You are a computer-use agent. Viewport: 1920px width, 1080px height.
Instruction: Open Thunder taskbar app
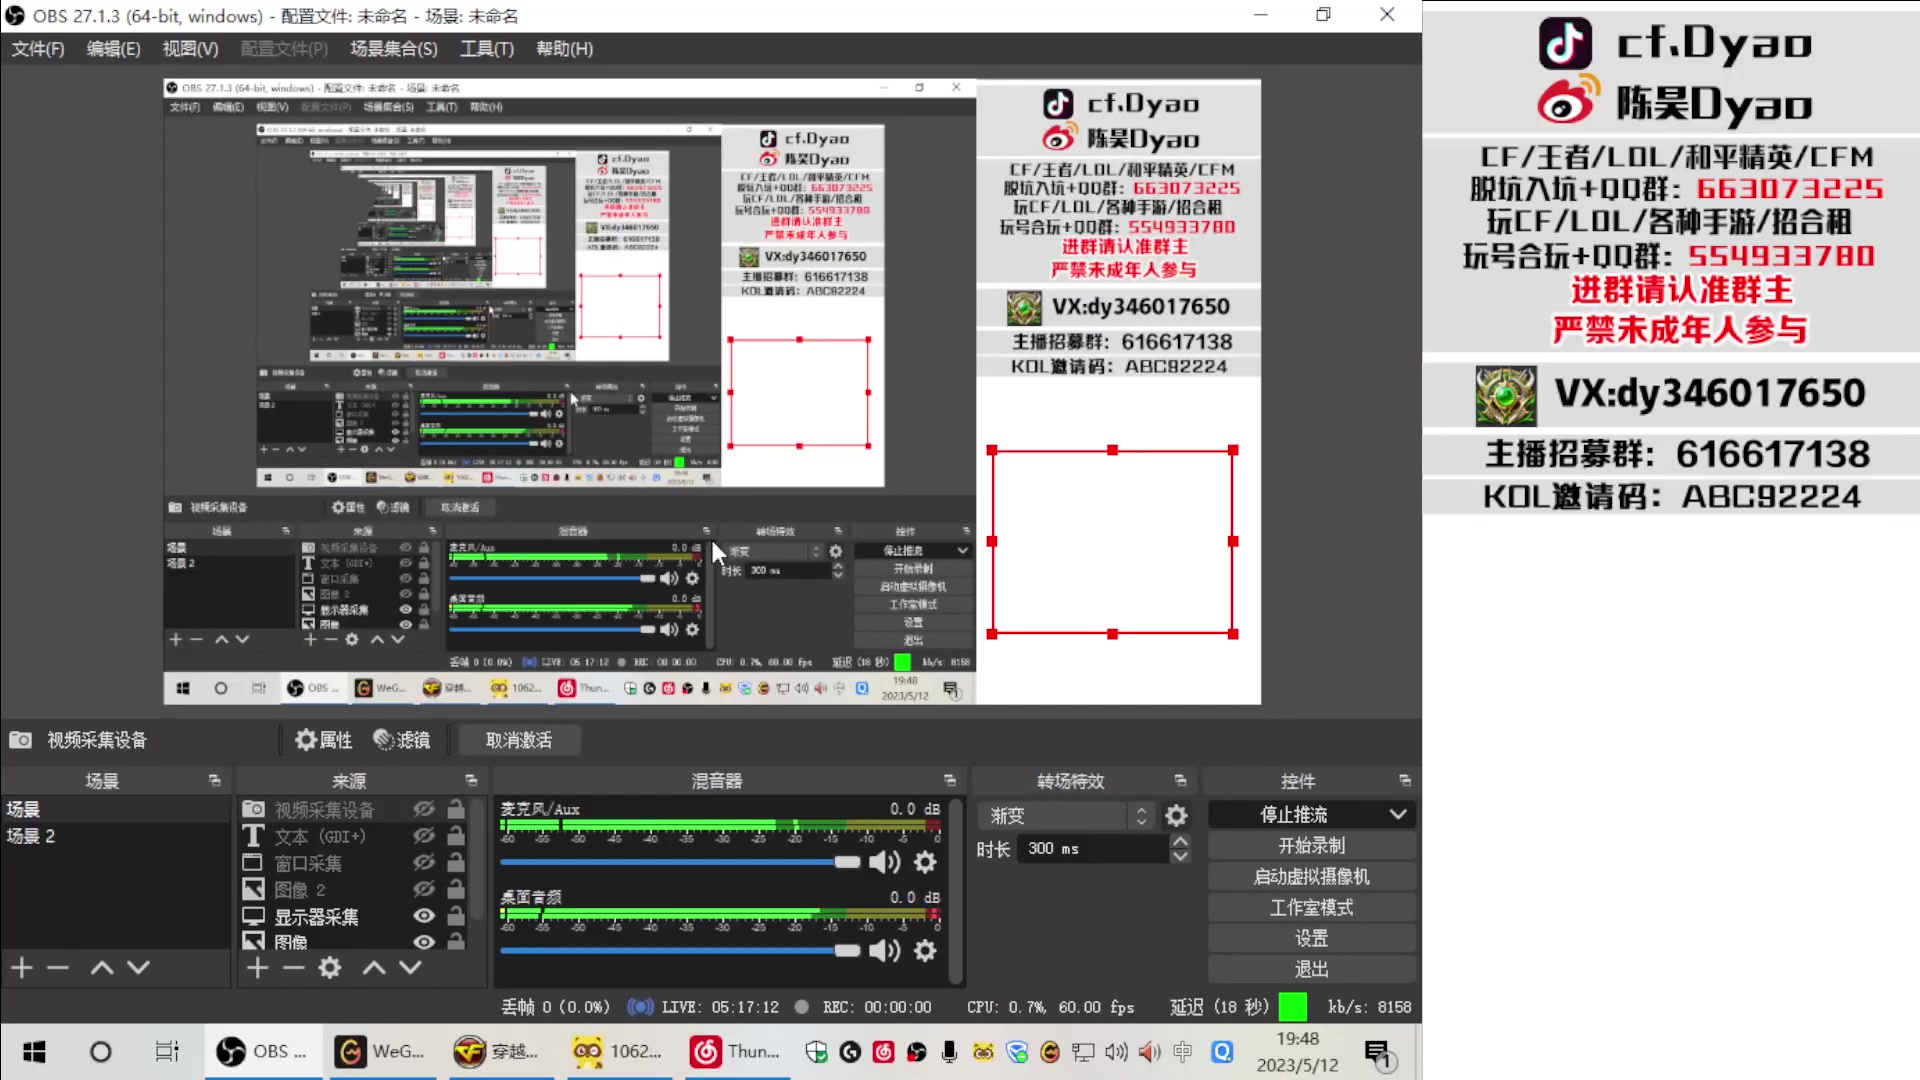pos(736,1052)
